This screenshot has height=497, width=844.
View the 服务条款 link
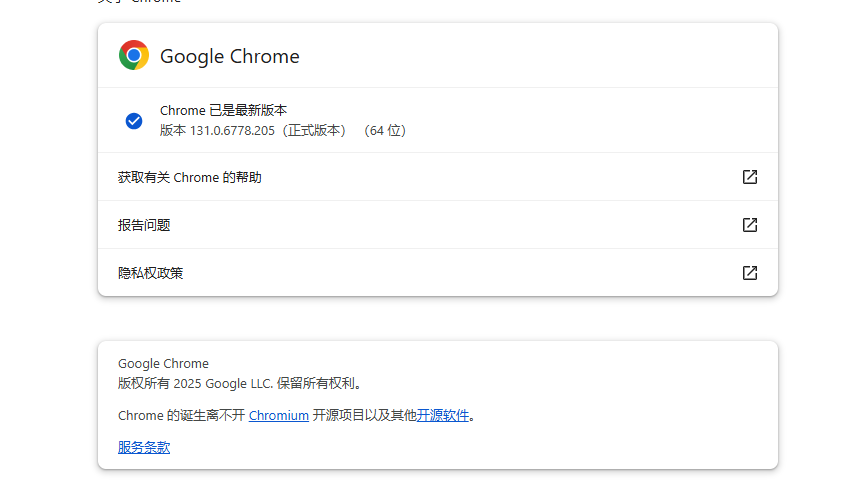coord(144,447)
